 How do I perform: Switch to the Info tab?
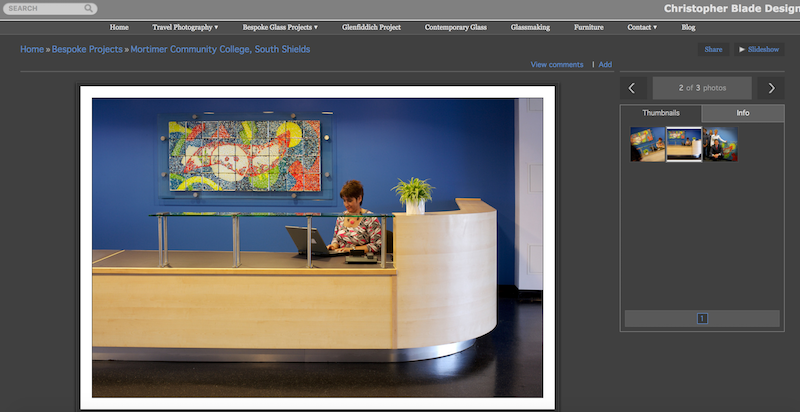point(743,113)
